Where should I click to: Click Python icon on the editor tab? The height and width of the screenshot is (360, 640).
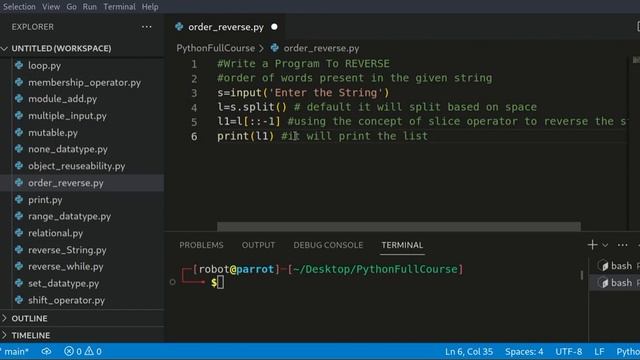tap(179, 27)
